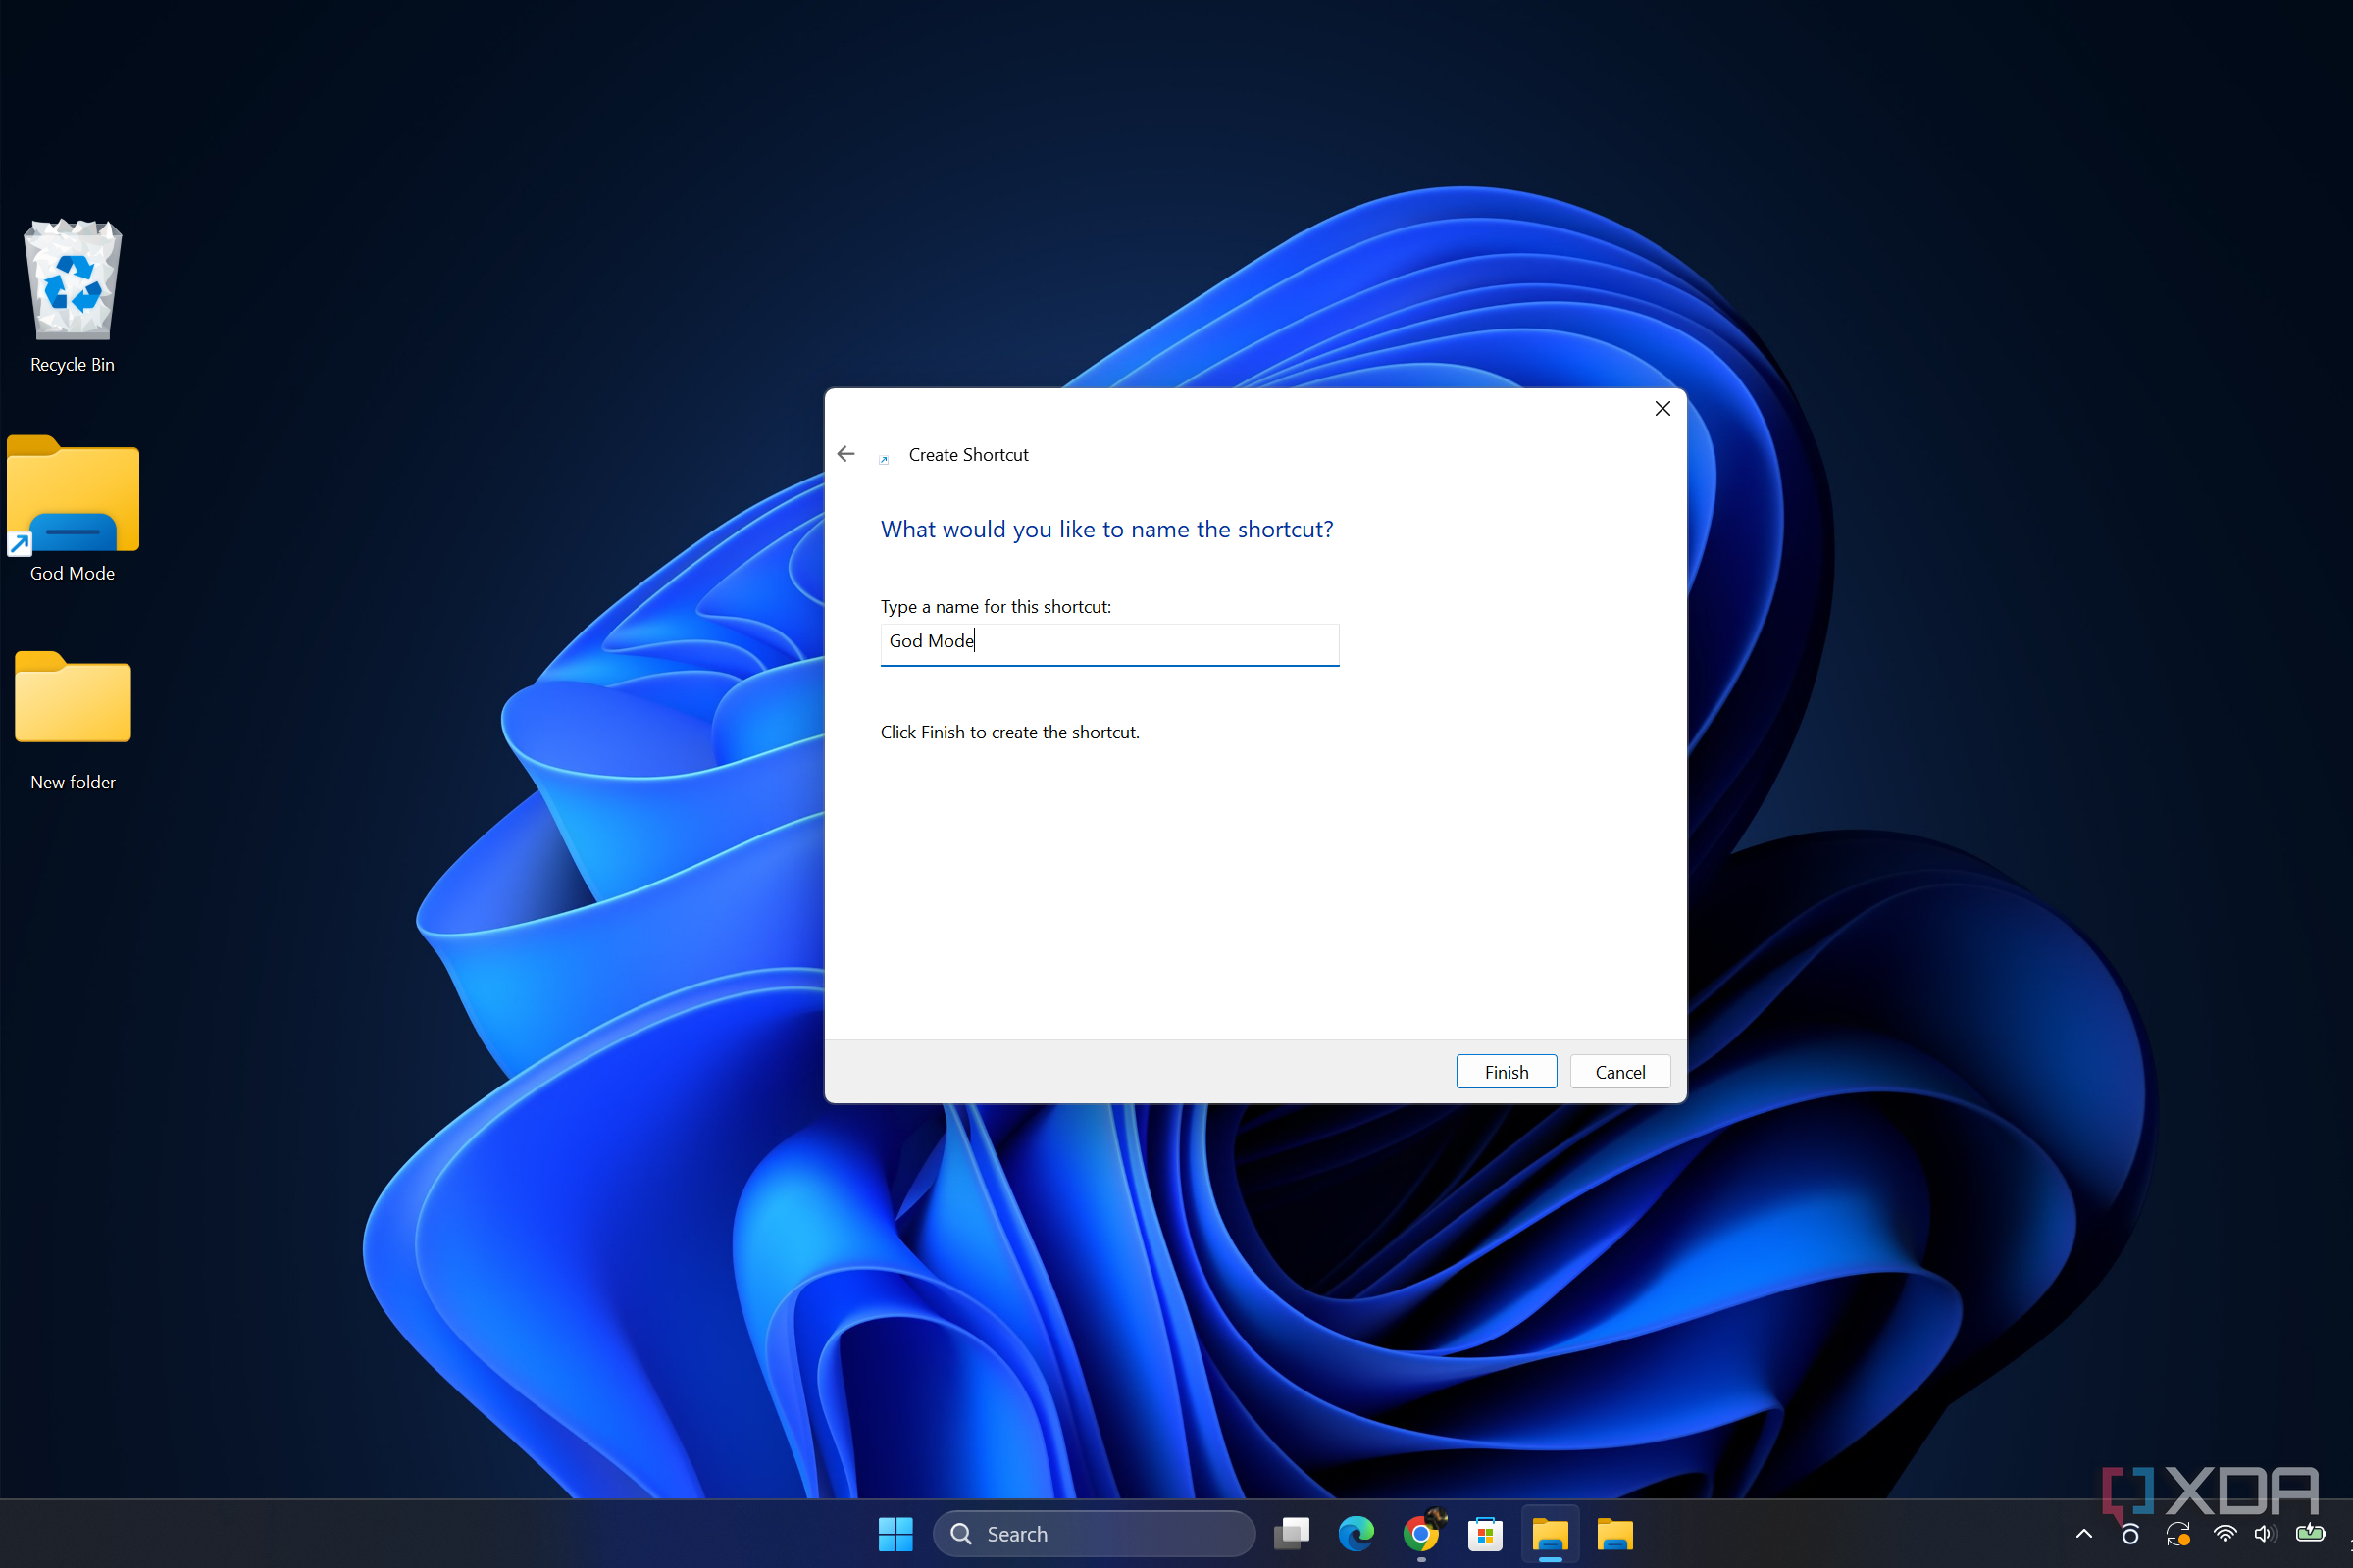This screenshot has width=2353, height=1568.
Task: Select the God Mode desktop shortcut
Action: point(72,508)
